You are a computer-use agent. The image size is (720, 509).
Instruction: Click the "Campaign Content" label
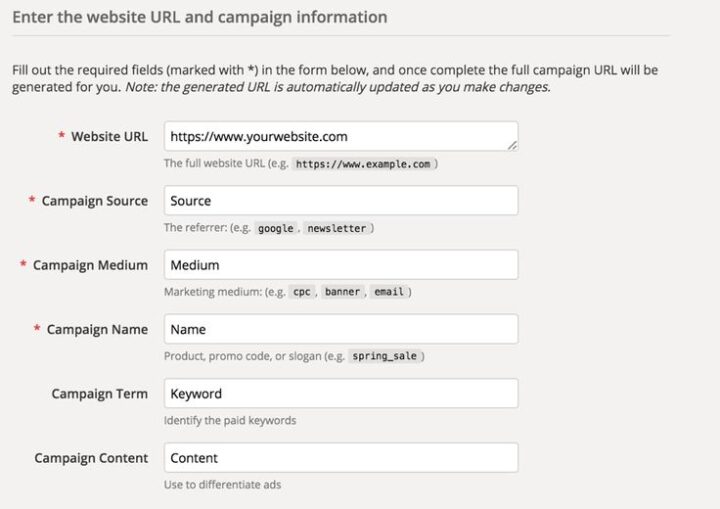click(x=91, y=458)
